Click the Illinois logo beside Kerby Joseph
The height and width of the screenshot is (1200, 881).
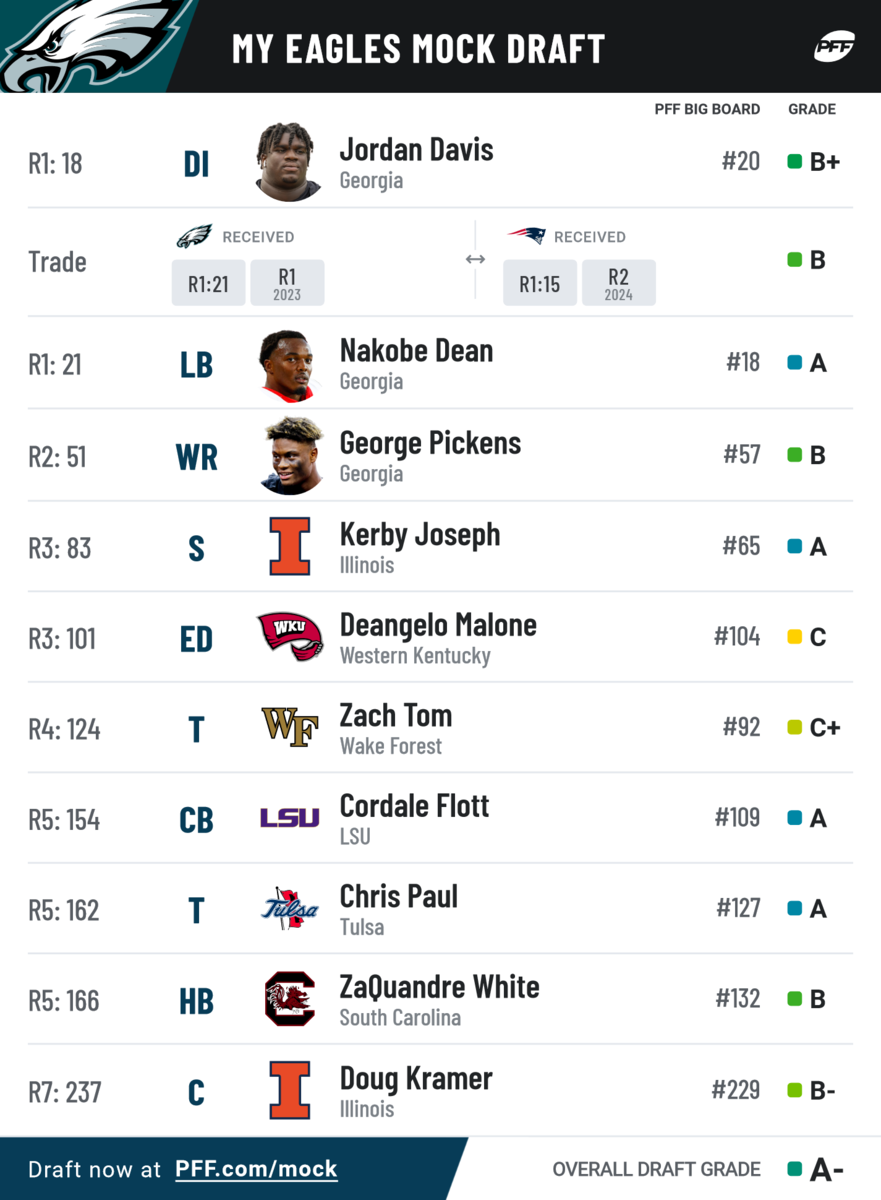pyautogui.click(x=290, y=546)
